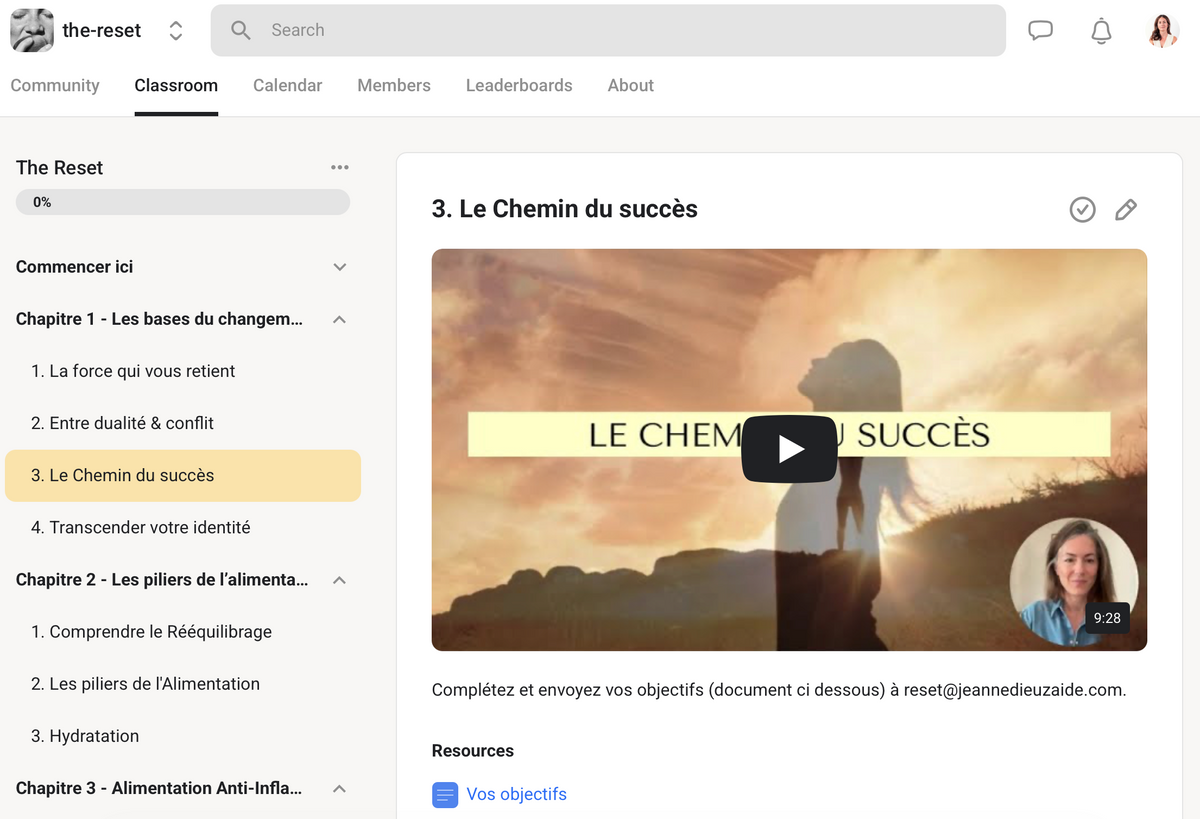Collapse Chapitre 1 section chevron
The width and height of the screenshot is (1200, 819).
click(x=340, y=320)
